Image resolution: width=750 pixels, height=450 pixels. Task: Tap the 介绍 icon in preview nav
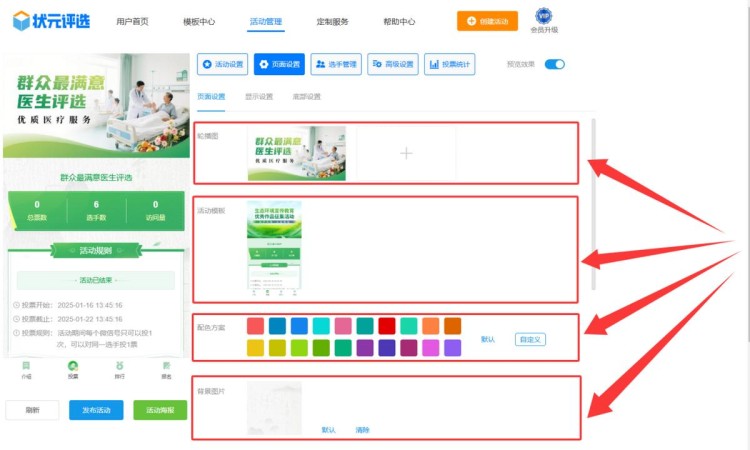[x=26, y=369]
